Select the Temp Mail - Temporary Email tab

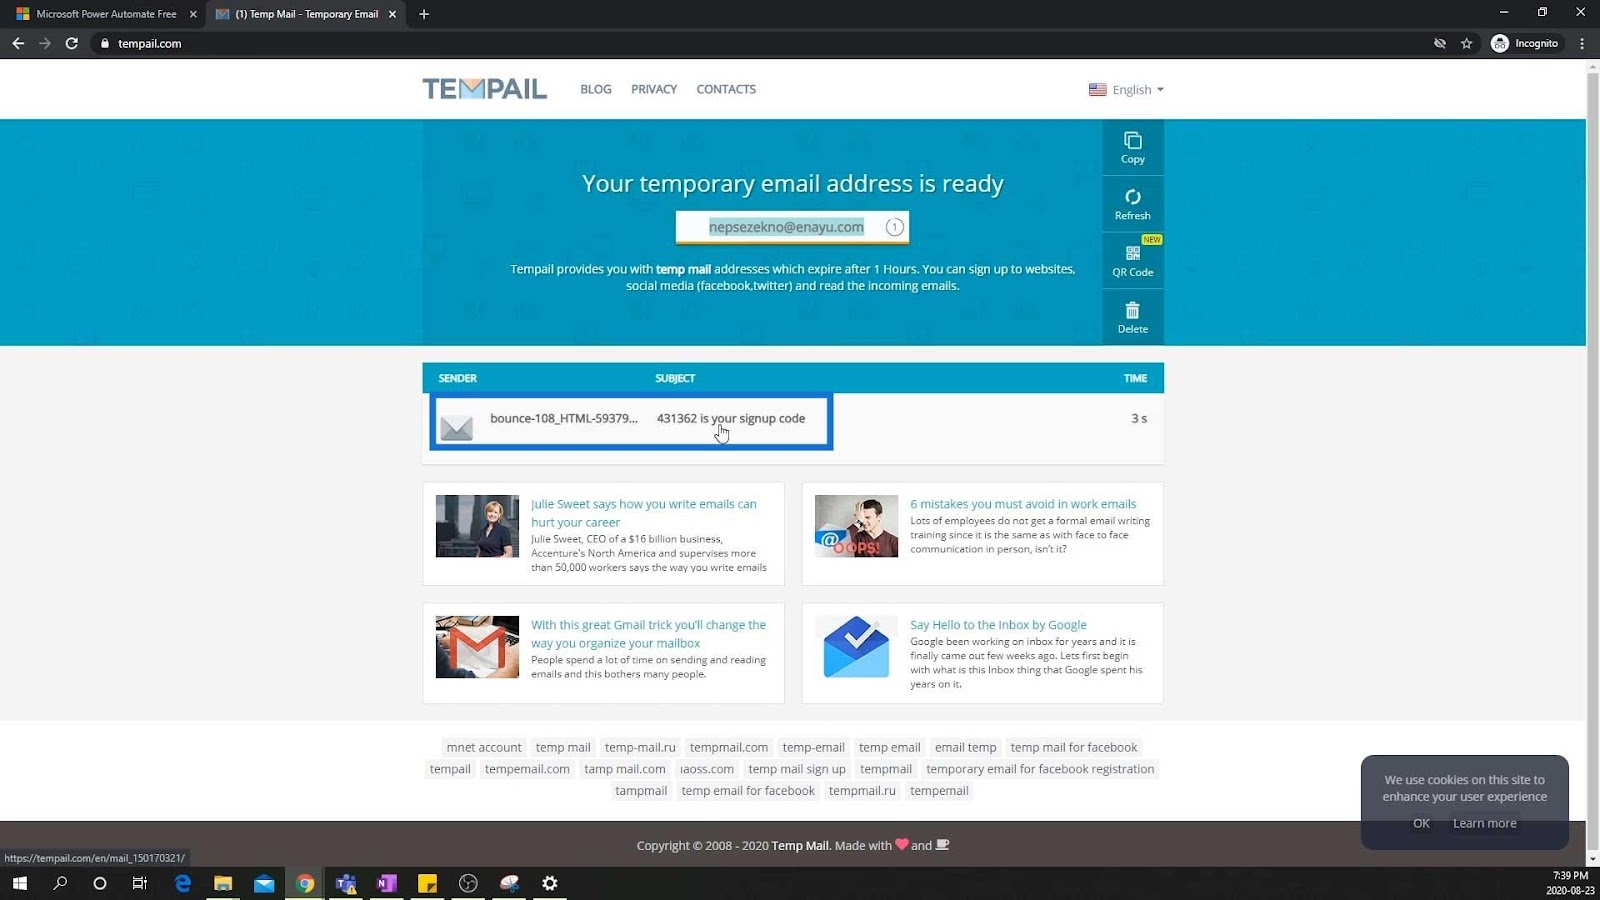click(306, 14)
